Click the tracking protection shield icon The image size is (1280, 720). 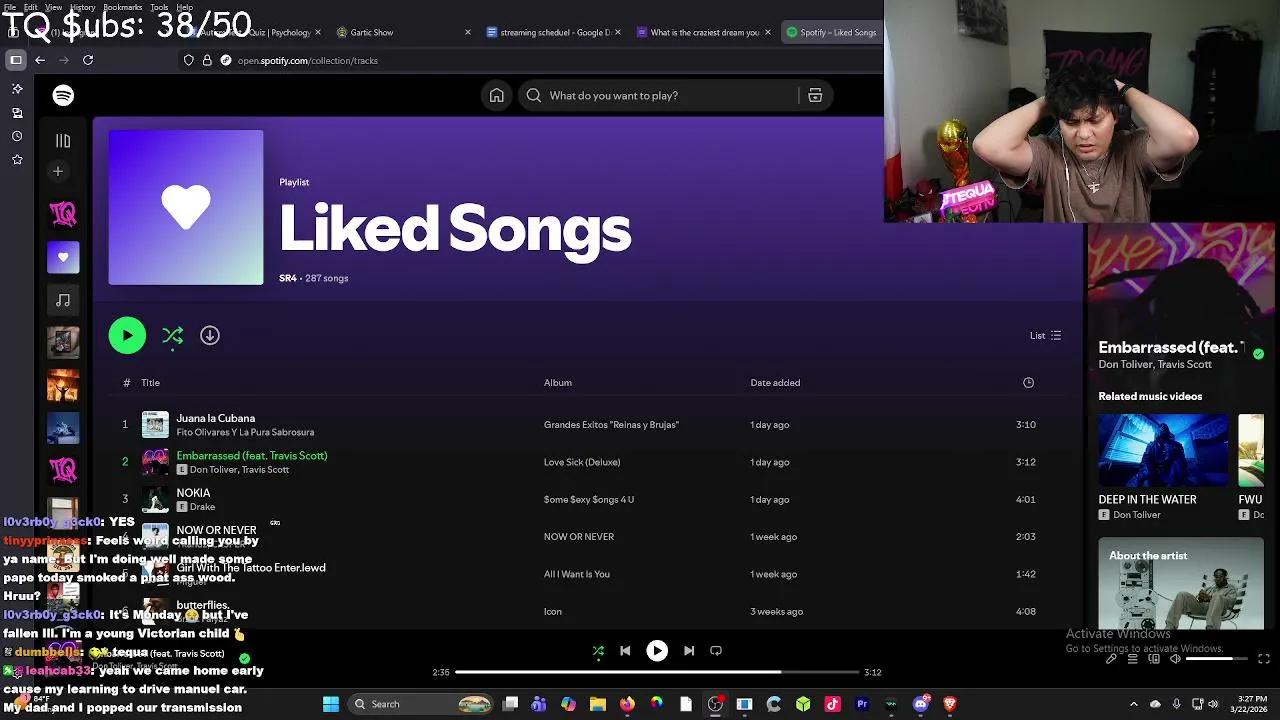pos(188,60)
